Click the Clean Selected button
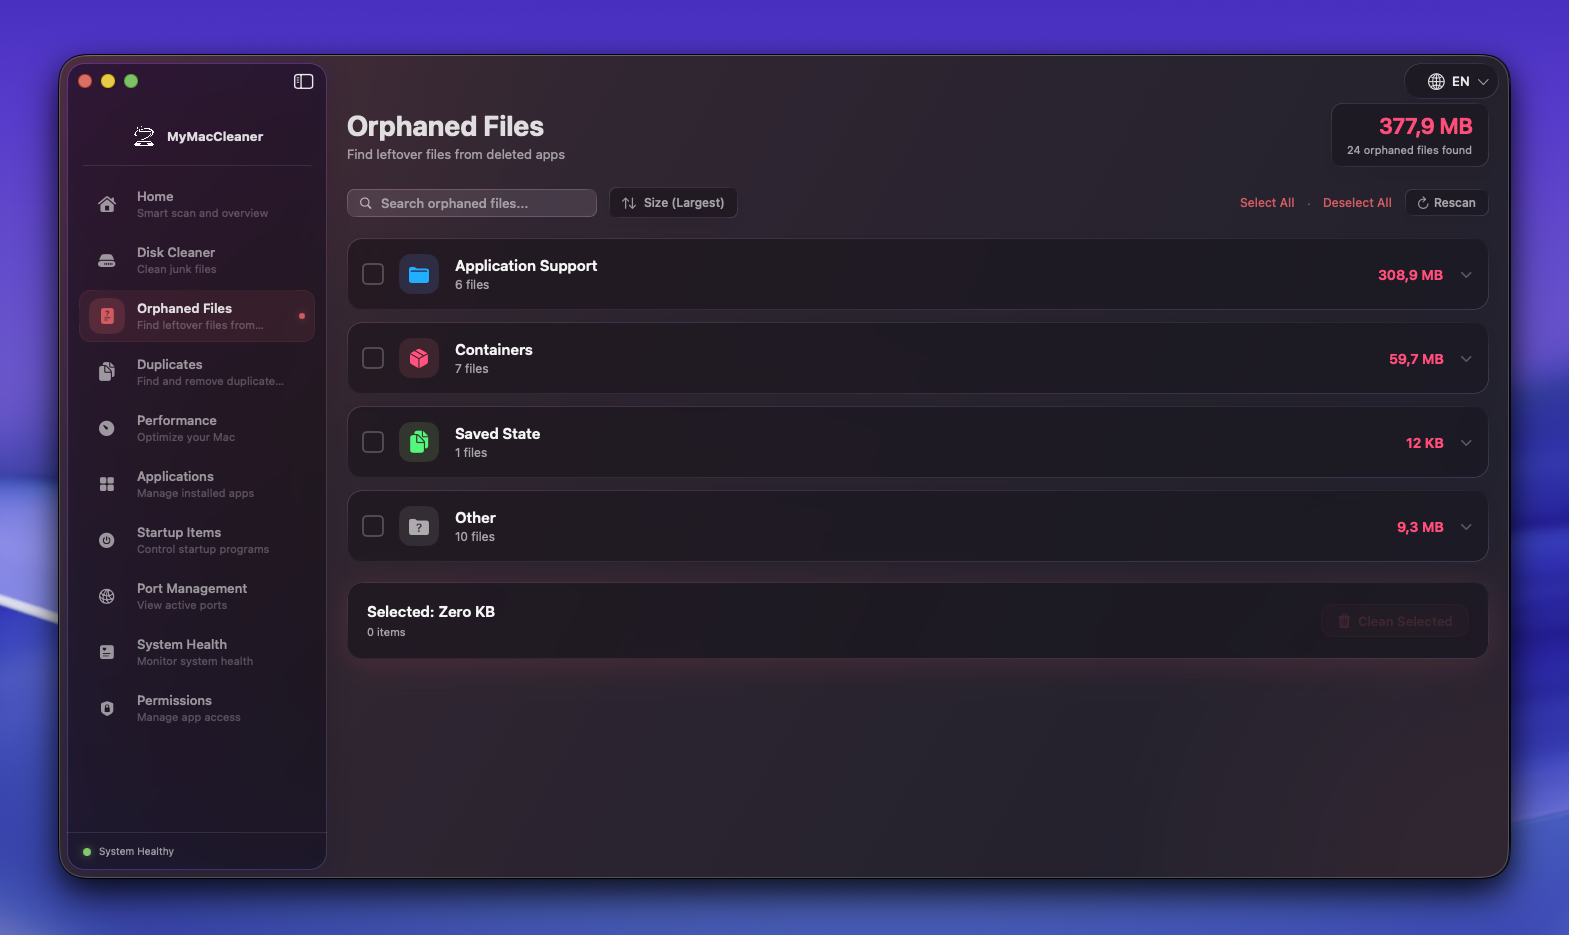This screenshot has height=935, width=1569. tap(1395, 621)
